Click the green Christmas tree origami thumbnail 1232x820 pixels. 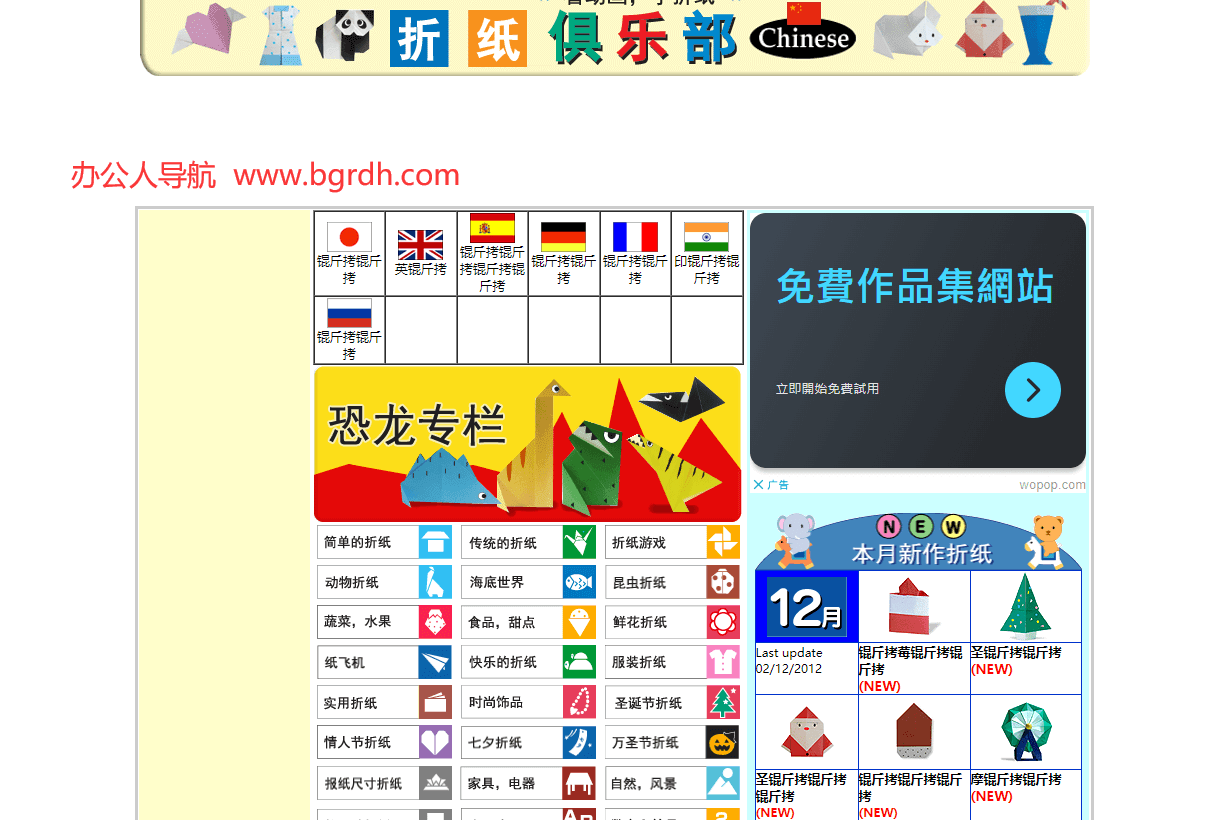[1025, 607]
